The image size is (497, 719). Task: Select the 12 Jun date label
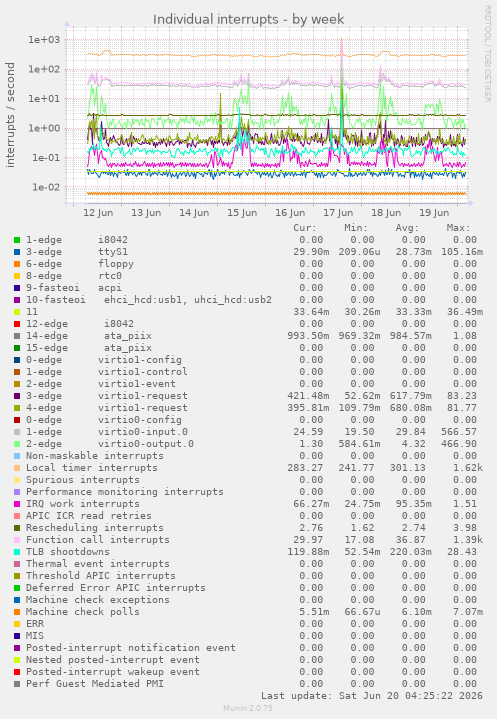point(98,213)
